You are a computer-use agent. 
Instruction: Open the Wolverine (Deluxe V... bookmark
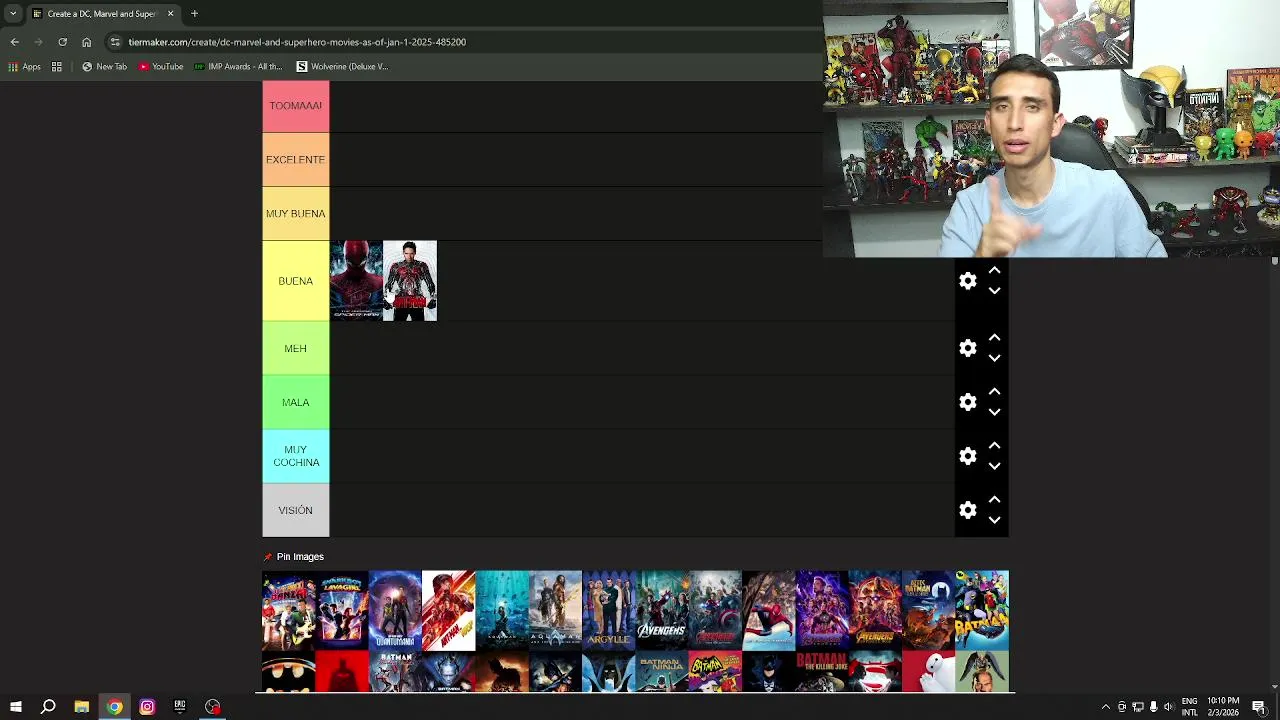pos(342,67)
